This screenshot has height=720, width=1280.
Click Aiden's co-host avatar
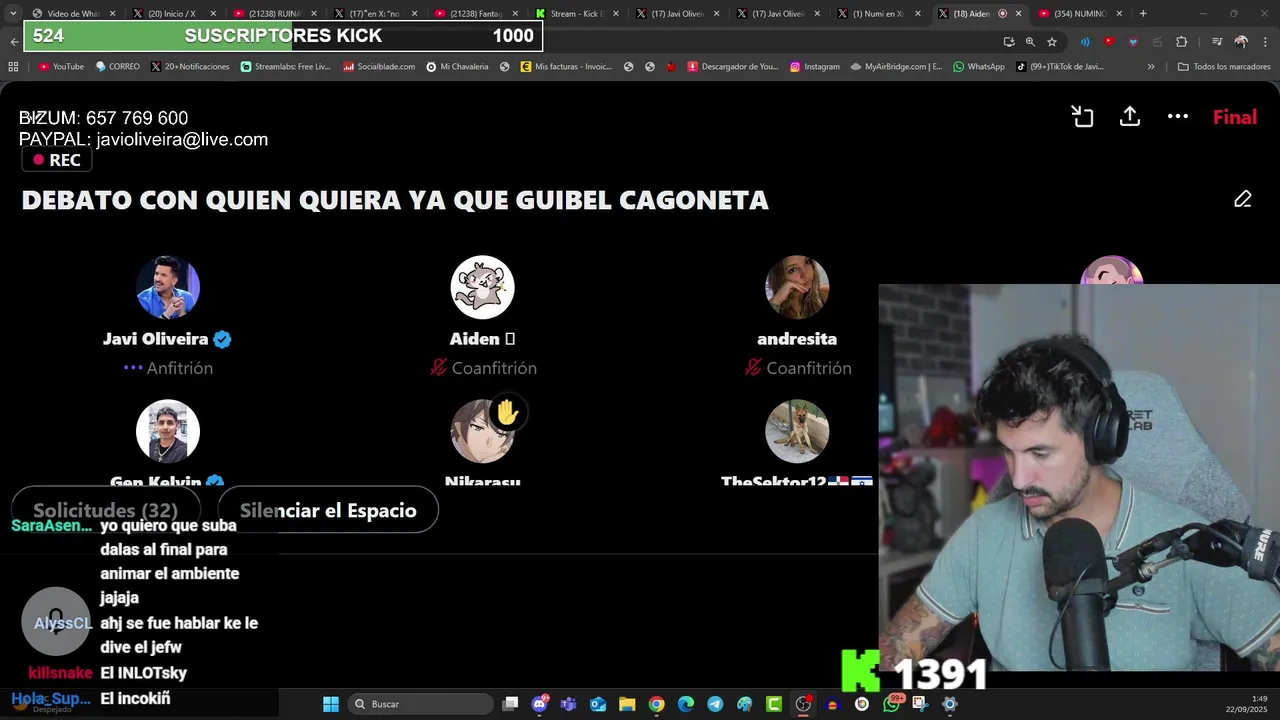[x=483, y=287]
